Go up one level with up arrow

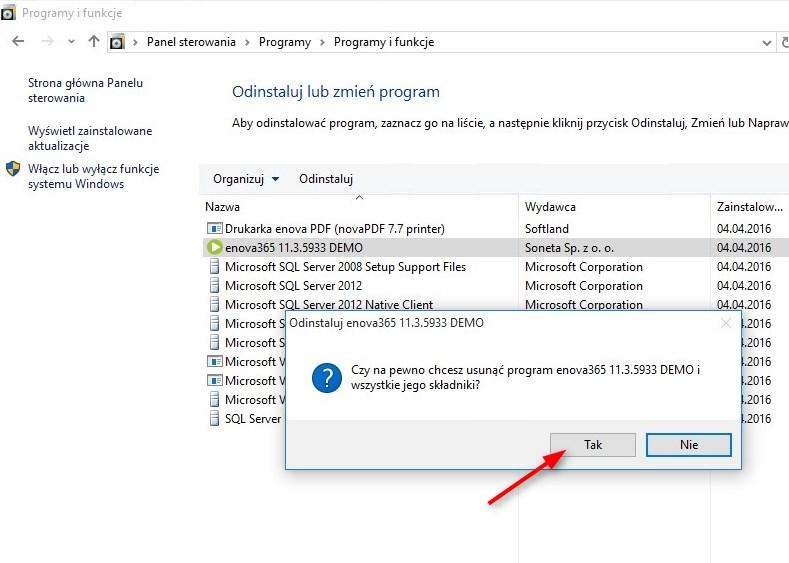pos(94,41)
